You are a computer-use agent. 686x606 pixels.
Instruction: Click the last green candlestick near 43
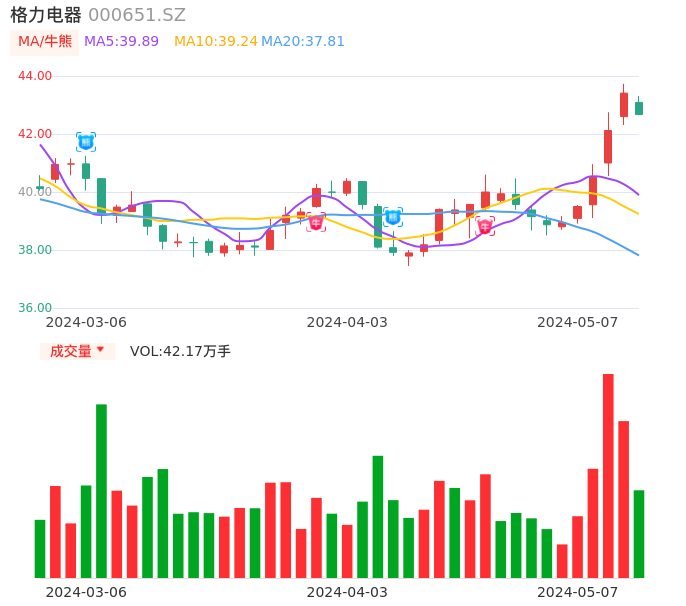pyautogui.click(x=639, y=108)
